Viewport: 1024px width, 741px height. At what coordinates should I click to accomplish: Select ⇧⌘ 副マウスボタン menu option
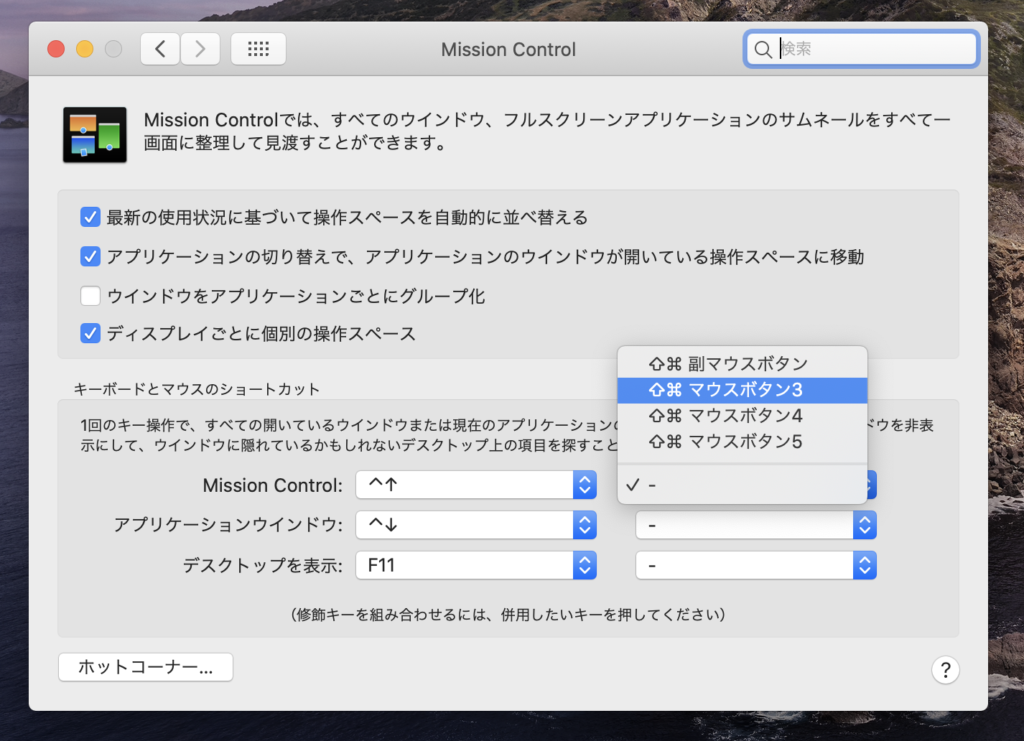coord(742,364)
